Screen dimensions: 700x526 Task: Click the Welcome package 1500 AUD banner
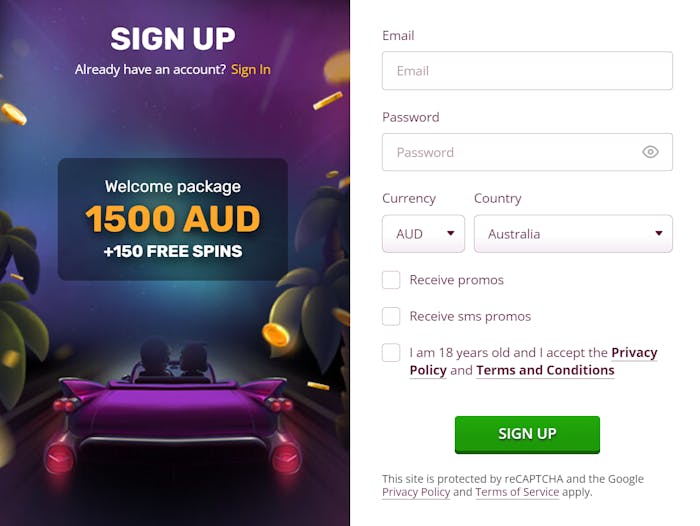click(172, 218)
